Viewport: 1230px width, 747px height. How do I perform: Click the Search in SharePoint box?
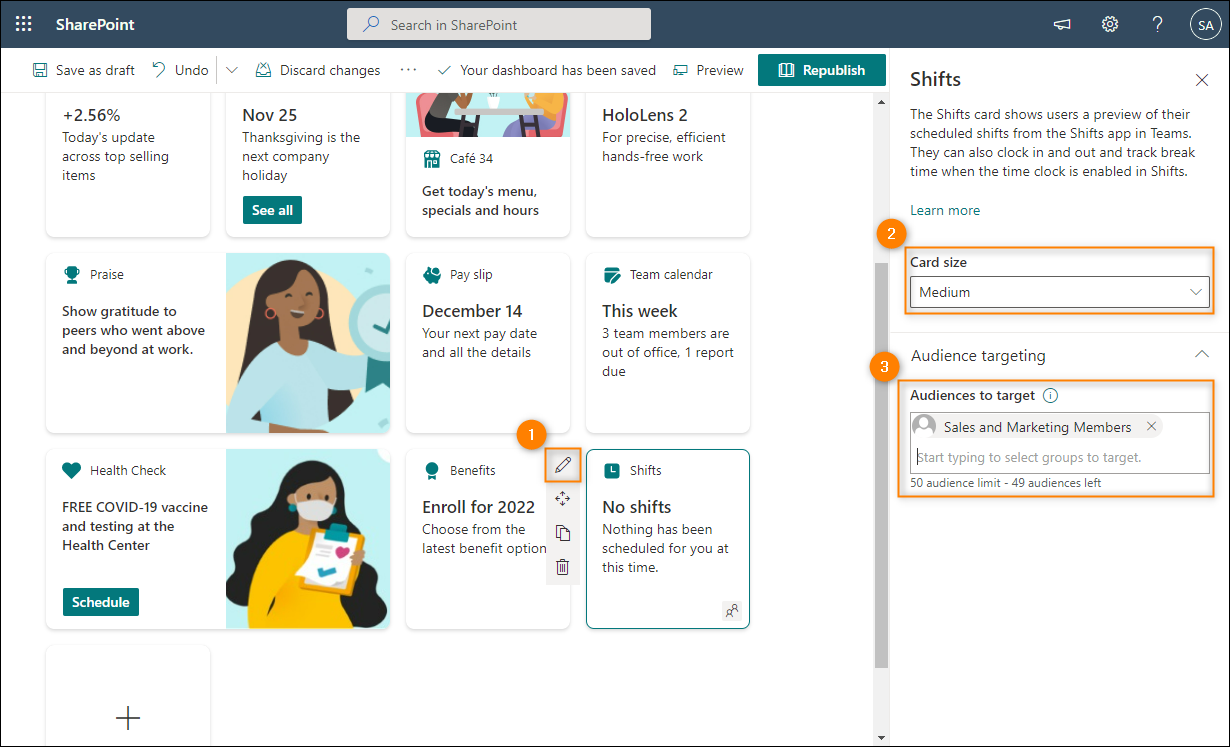(499, 24)
